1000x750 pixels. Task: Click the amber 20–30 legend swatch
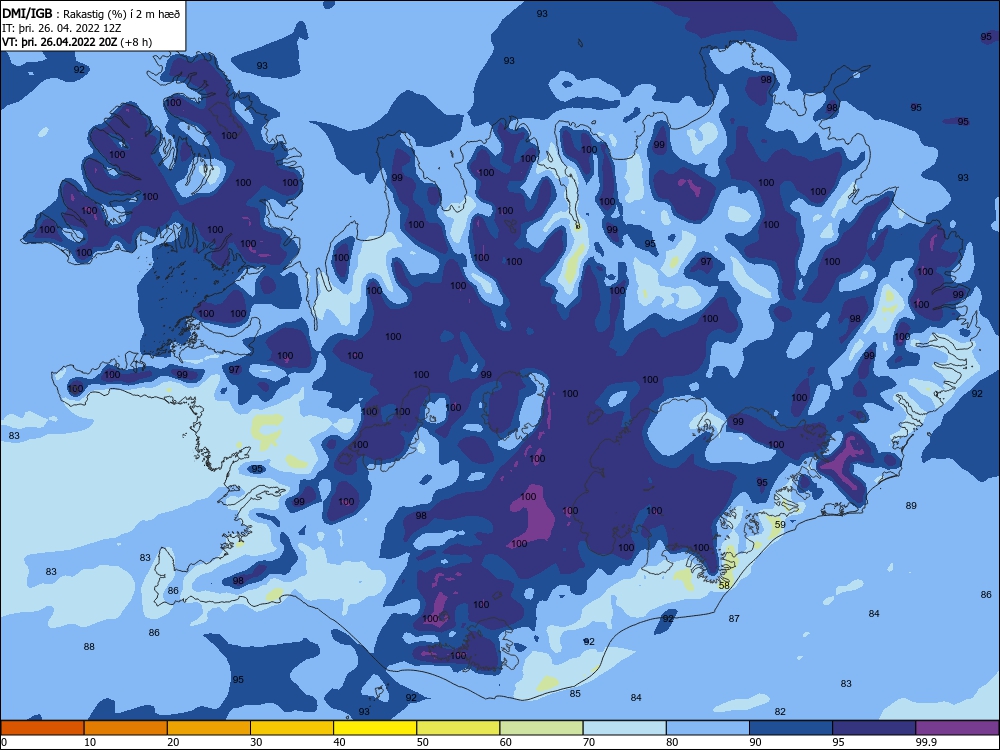click(x=209, y=728)
